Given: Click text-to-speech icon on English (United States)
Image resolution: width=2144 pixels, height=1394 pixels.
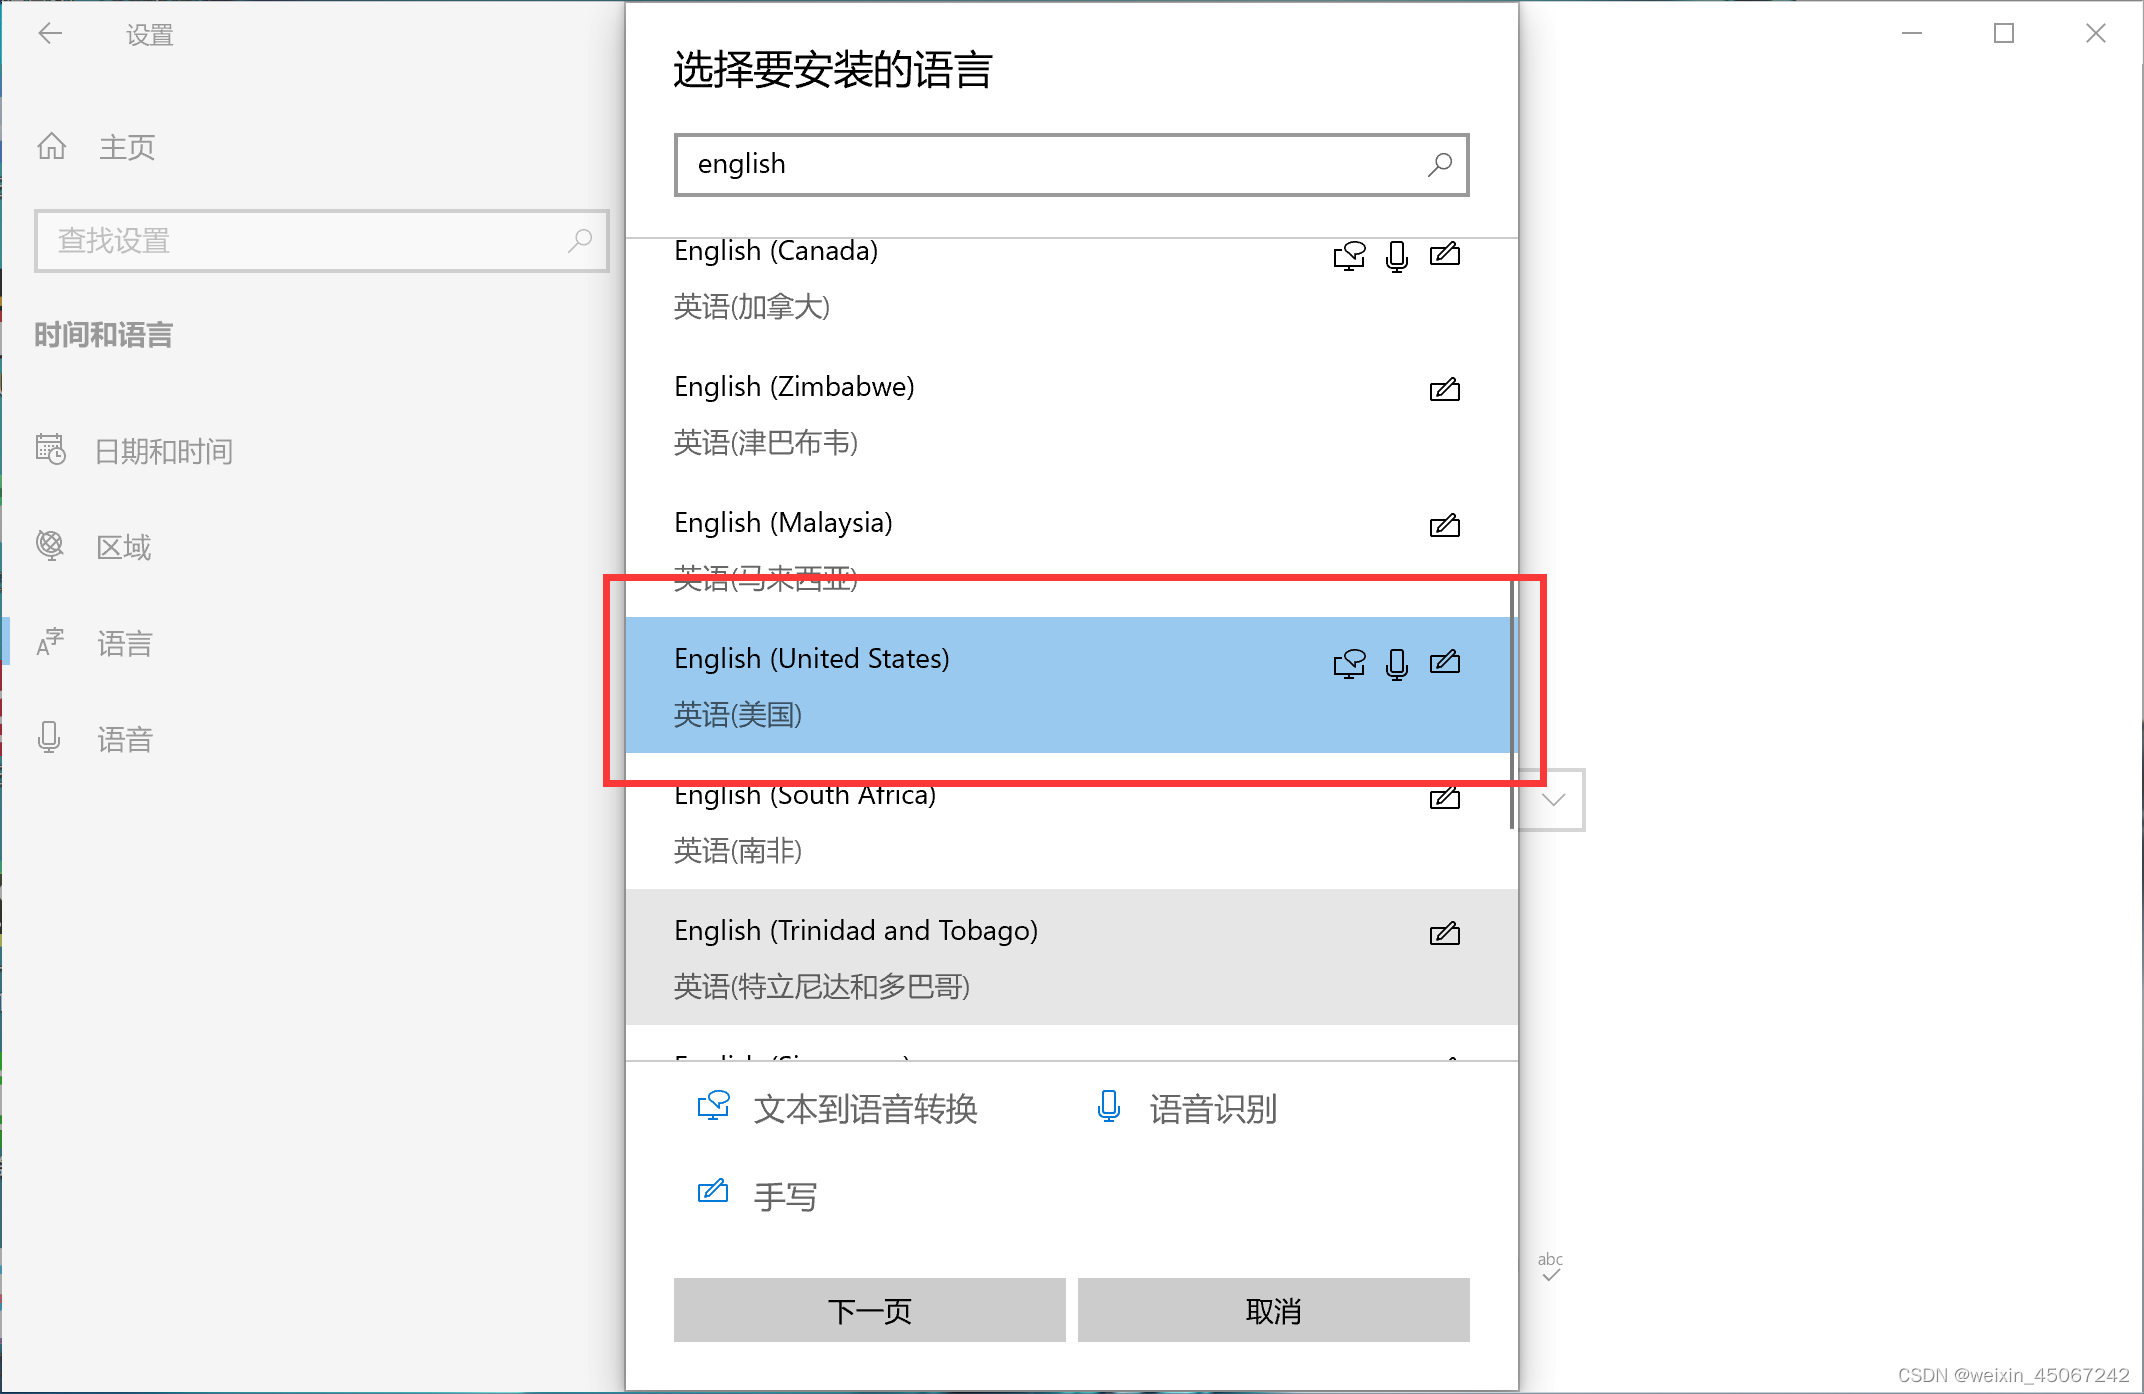Looking at the screenshot, I should pyautogui.click(x=1348, y=663).
